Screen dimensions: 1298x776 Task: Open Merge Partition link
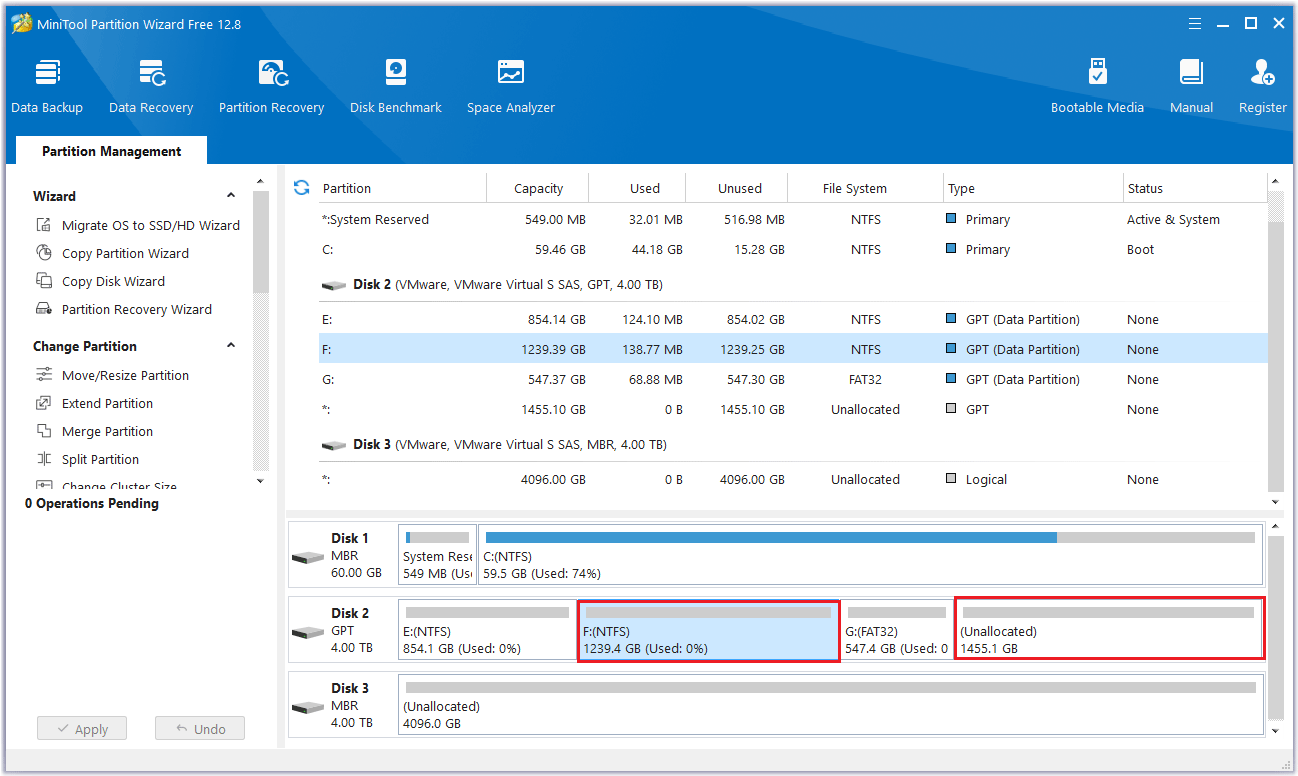click(107, 431)
